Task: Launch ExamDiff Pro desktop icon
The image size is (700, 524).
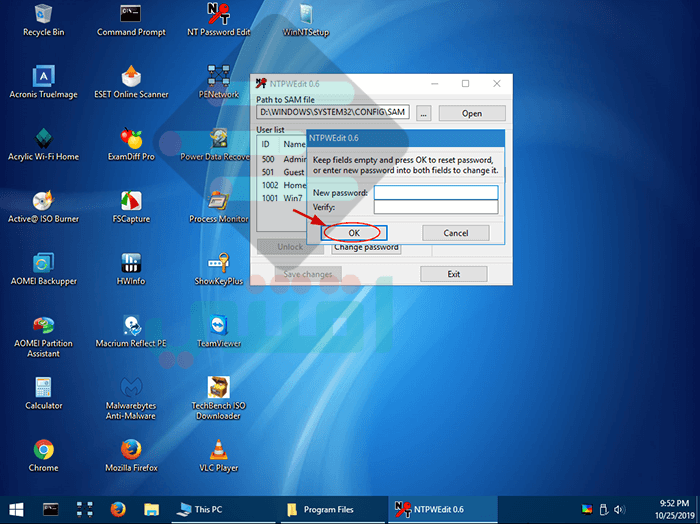Action: [131, 145]
